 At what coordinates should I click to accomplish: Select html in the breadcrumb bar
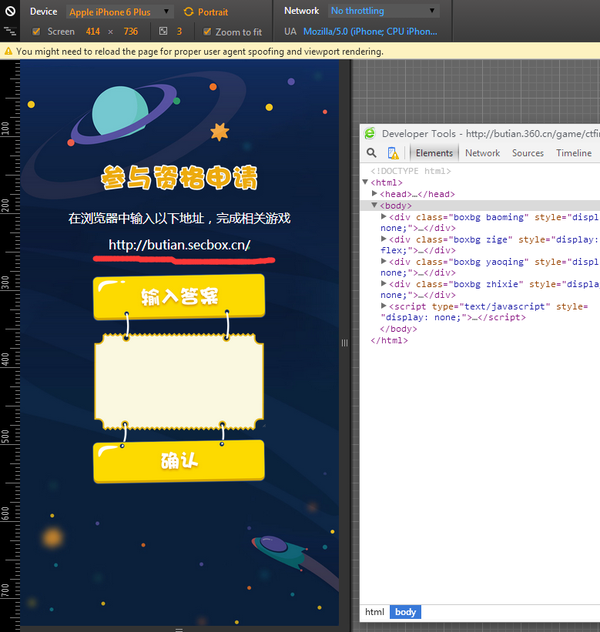click(375, 612)
